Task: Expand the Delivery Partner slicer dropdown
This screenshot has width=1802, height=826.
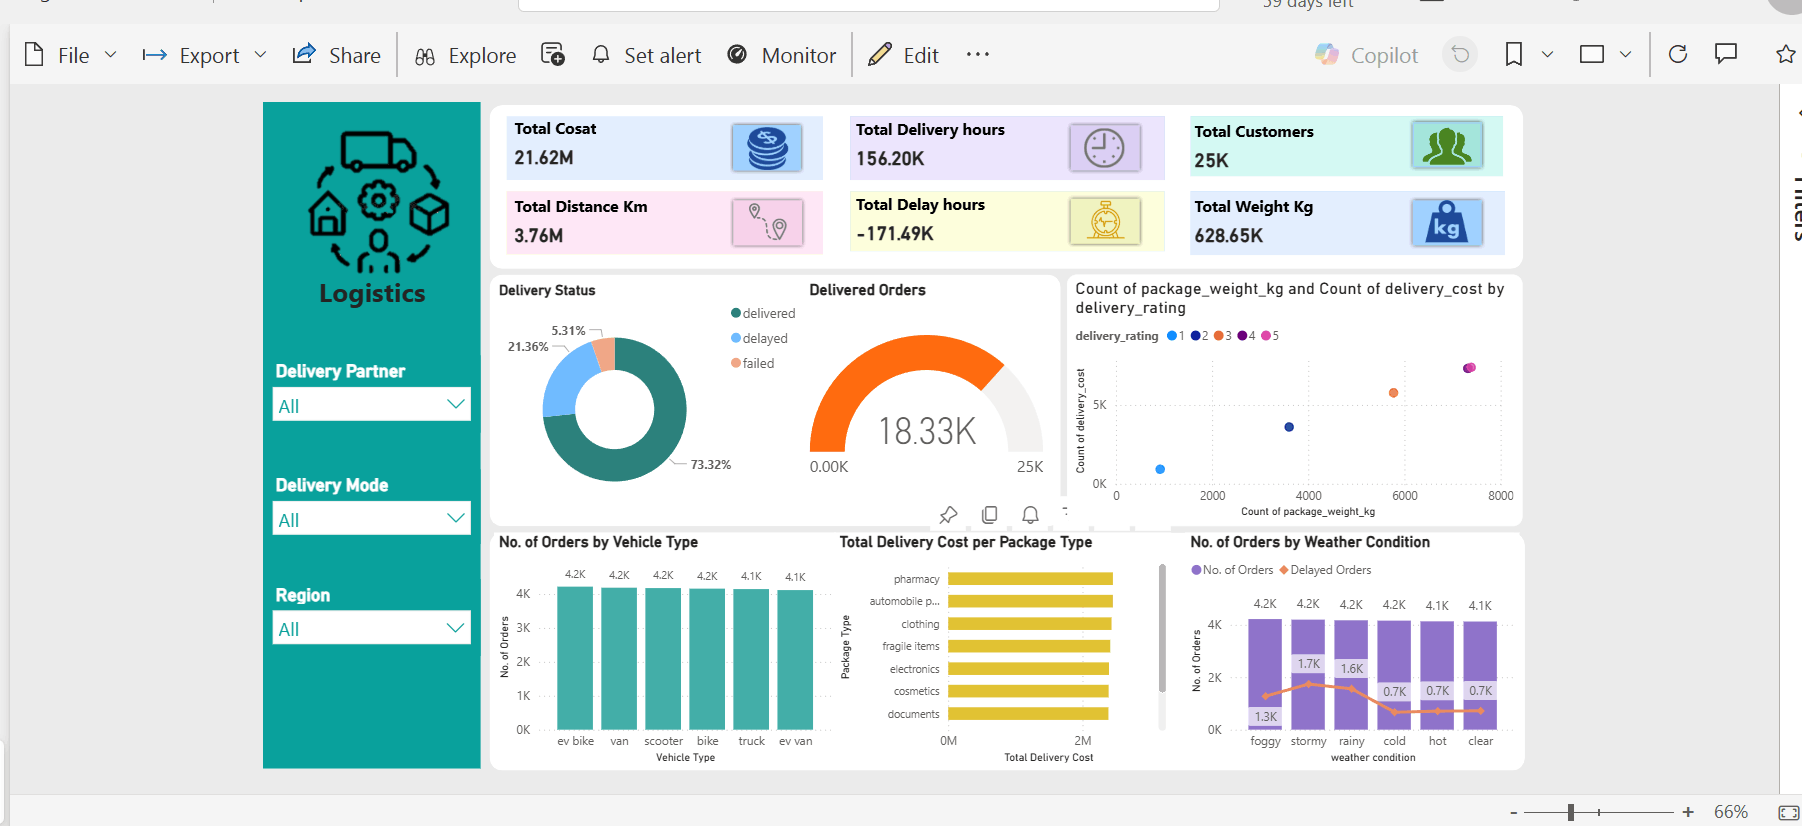Action: [x=455, y=405]
